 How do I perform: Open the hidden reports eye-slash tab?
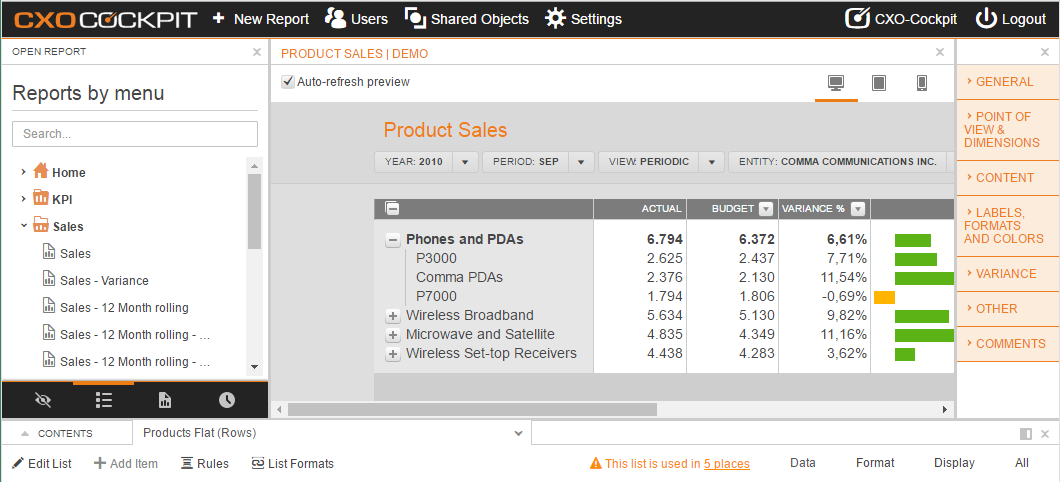tap(43, 400)
